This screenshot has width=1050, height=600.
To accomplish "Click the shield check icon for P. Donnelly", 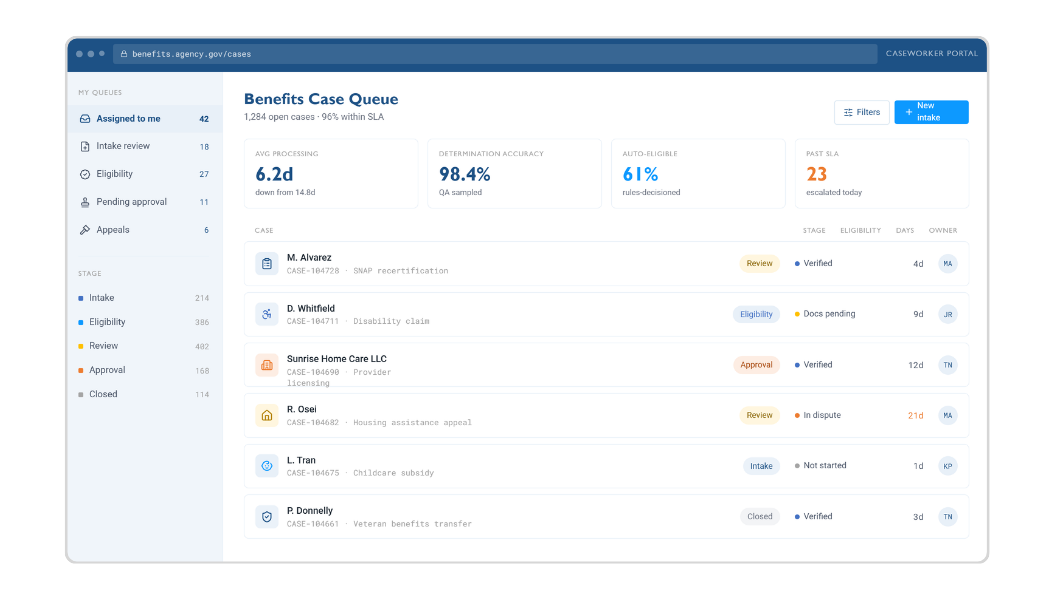I will click(x=267, y=516).
